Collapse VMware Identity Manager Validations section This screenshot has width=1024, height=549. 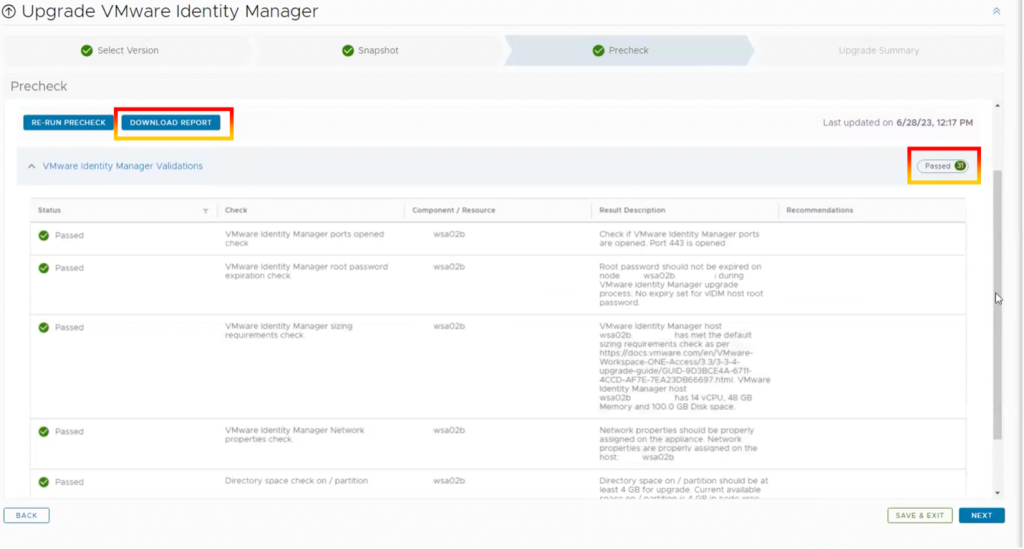pos(31,166)
